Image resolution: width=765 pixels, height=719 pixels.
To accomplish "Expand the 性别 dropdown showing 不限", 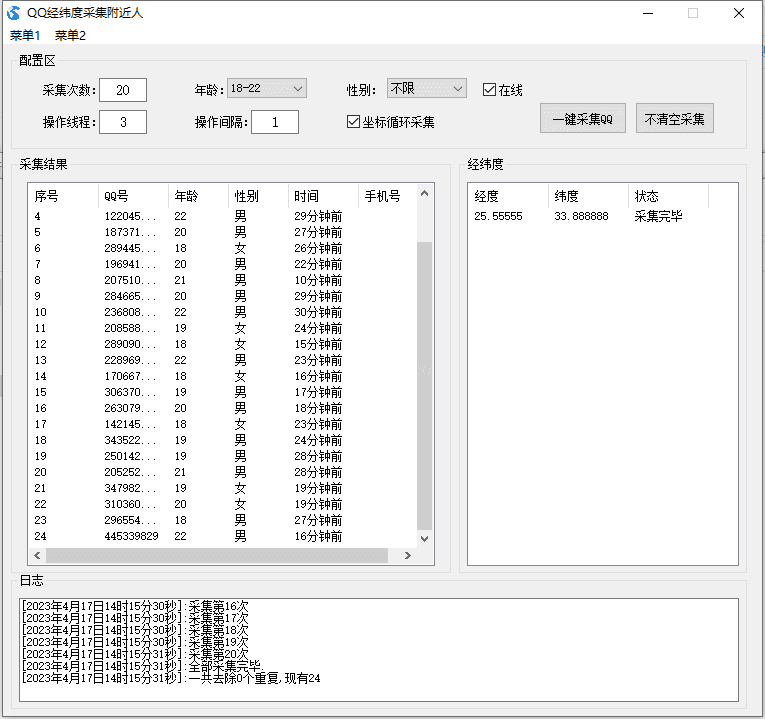I will click(427, 89).
